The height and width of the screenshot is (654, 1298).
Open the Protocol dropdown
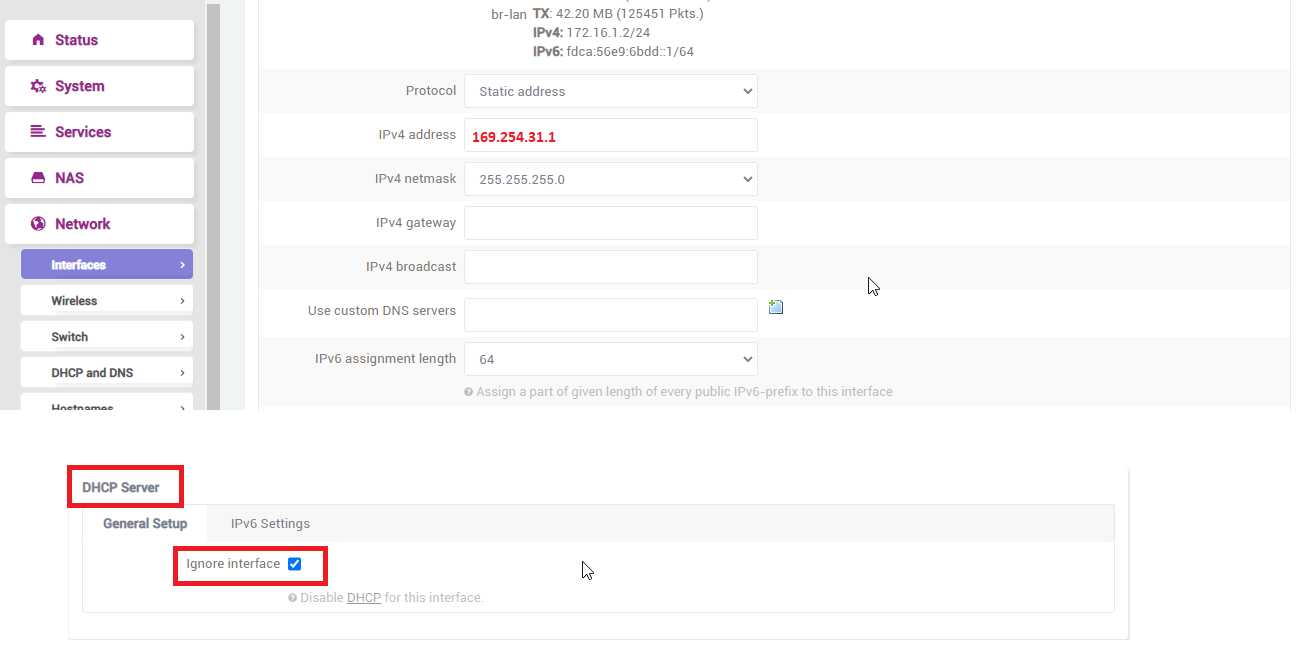pyautogui.click(x=611, y=91)
